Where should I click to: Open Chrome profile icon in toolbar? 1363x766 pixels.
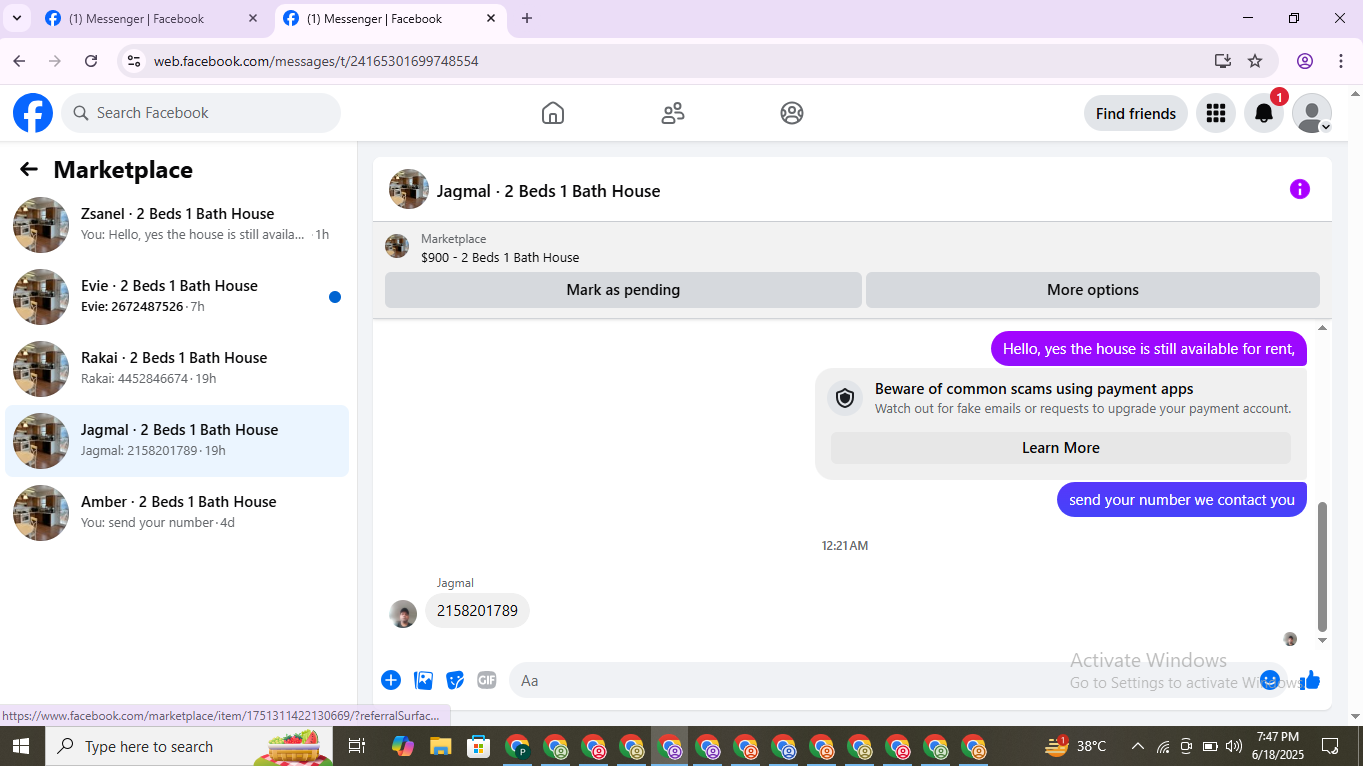pos(1305,61)
